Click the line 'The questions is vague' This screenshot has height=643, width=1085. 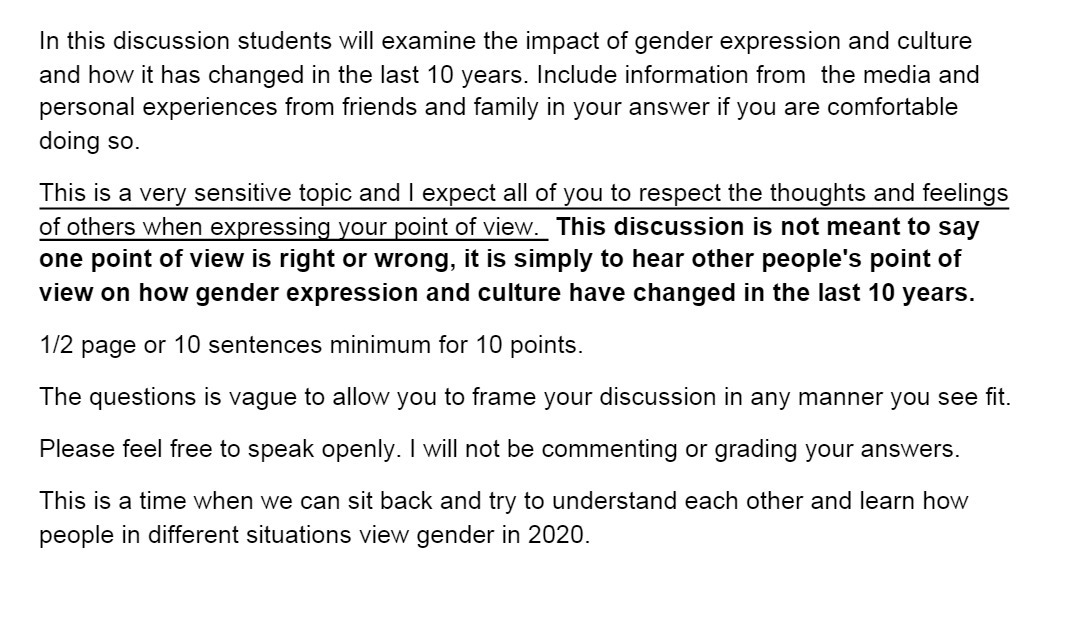tap(525, 397)
